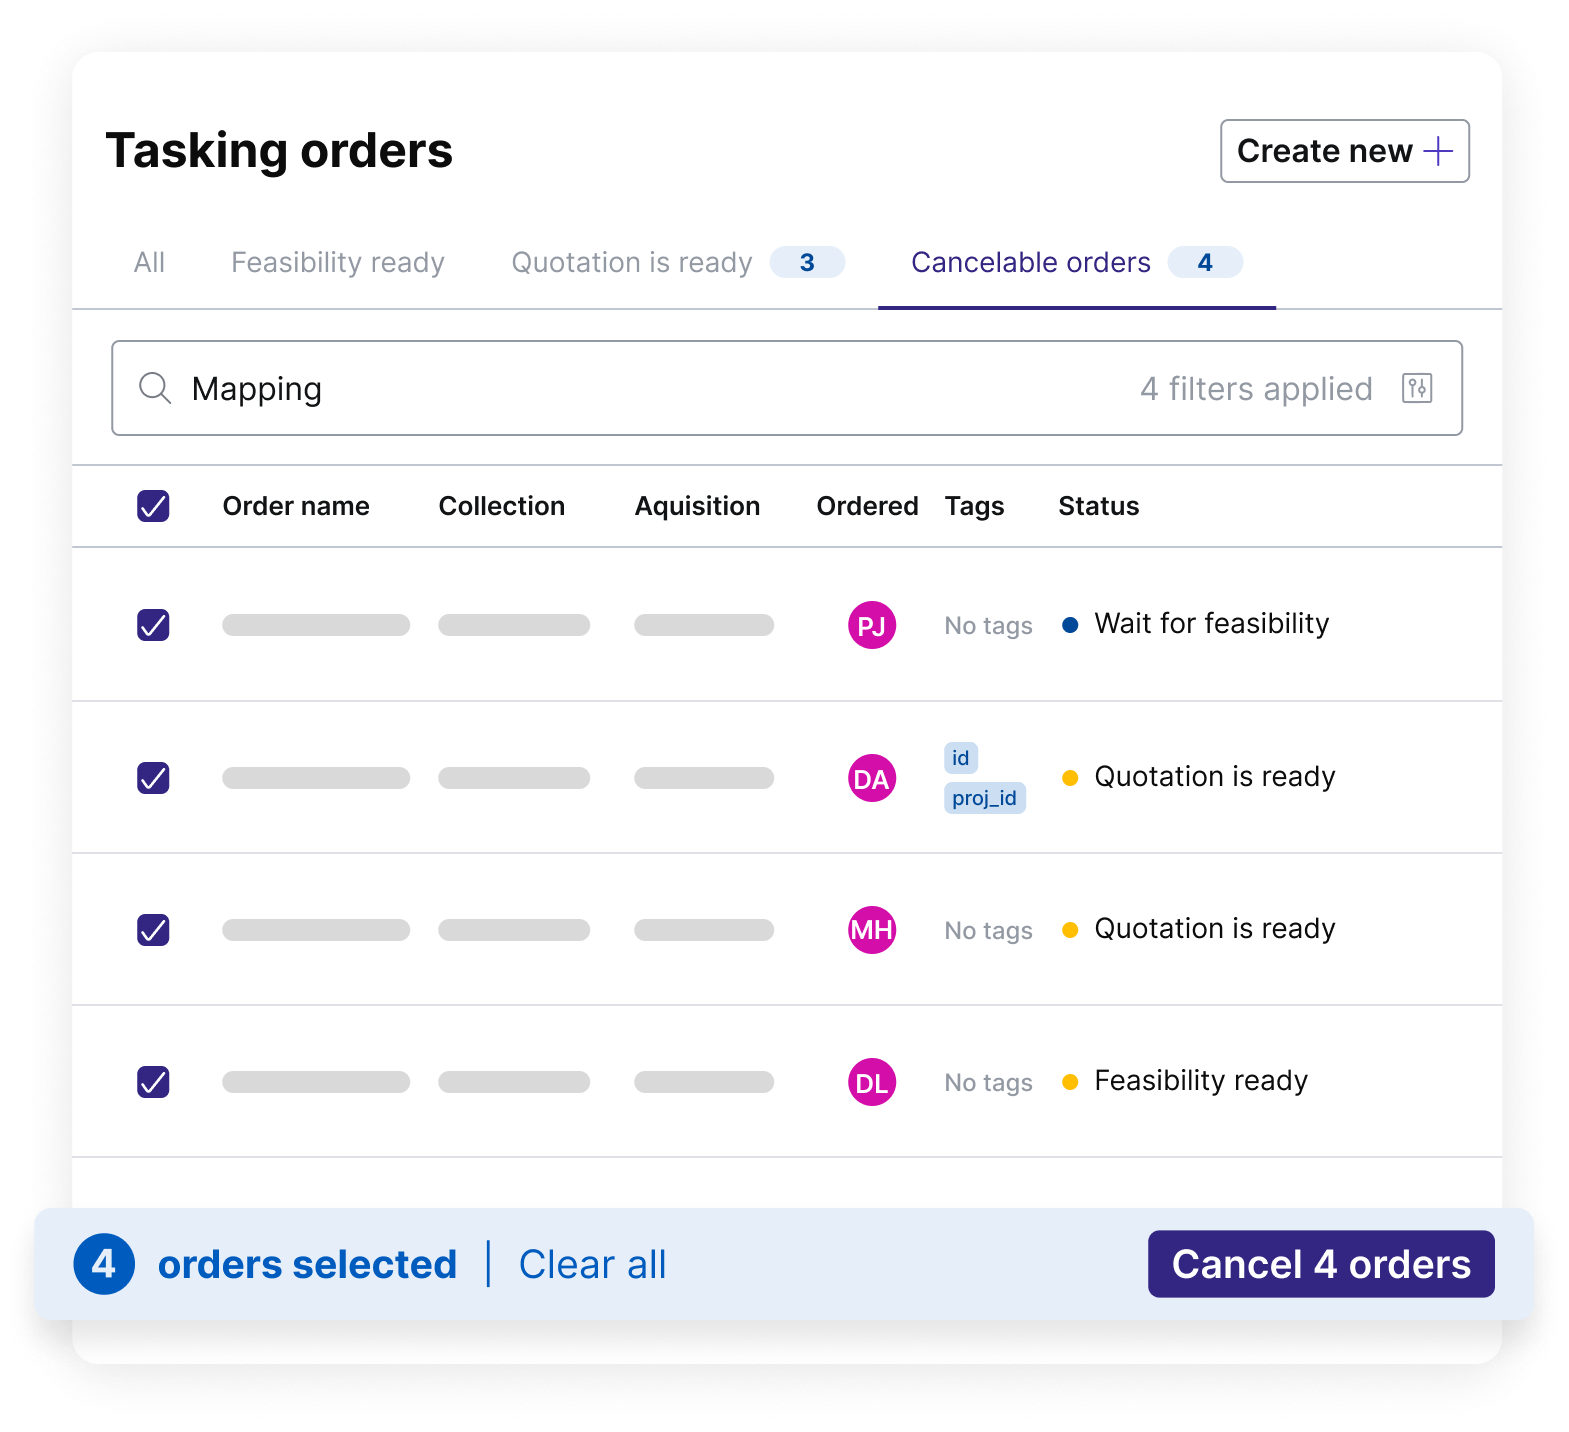1569x1432 pixels.
Task: Click the 4 filters applied text
Action: click(1255, 388)
